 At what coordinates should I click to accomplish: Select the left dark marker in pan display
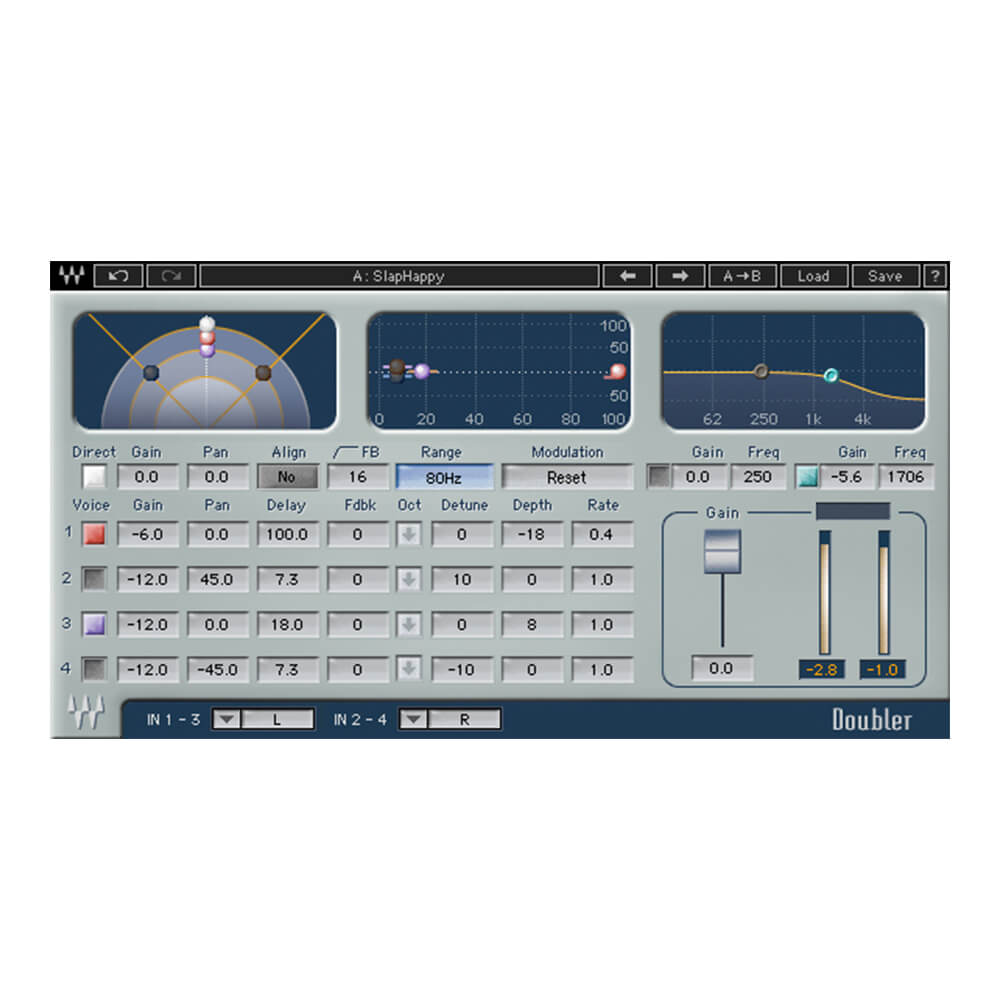151,372
